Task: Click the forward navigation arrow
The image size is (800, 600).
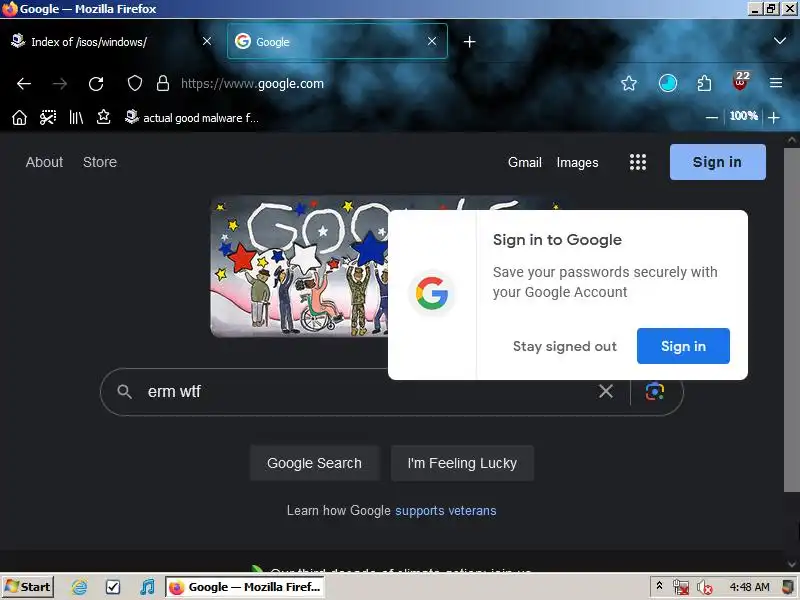Action: (60, 84)
